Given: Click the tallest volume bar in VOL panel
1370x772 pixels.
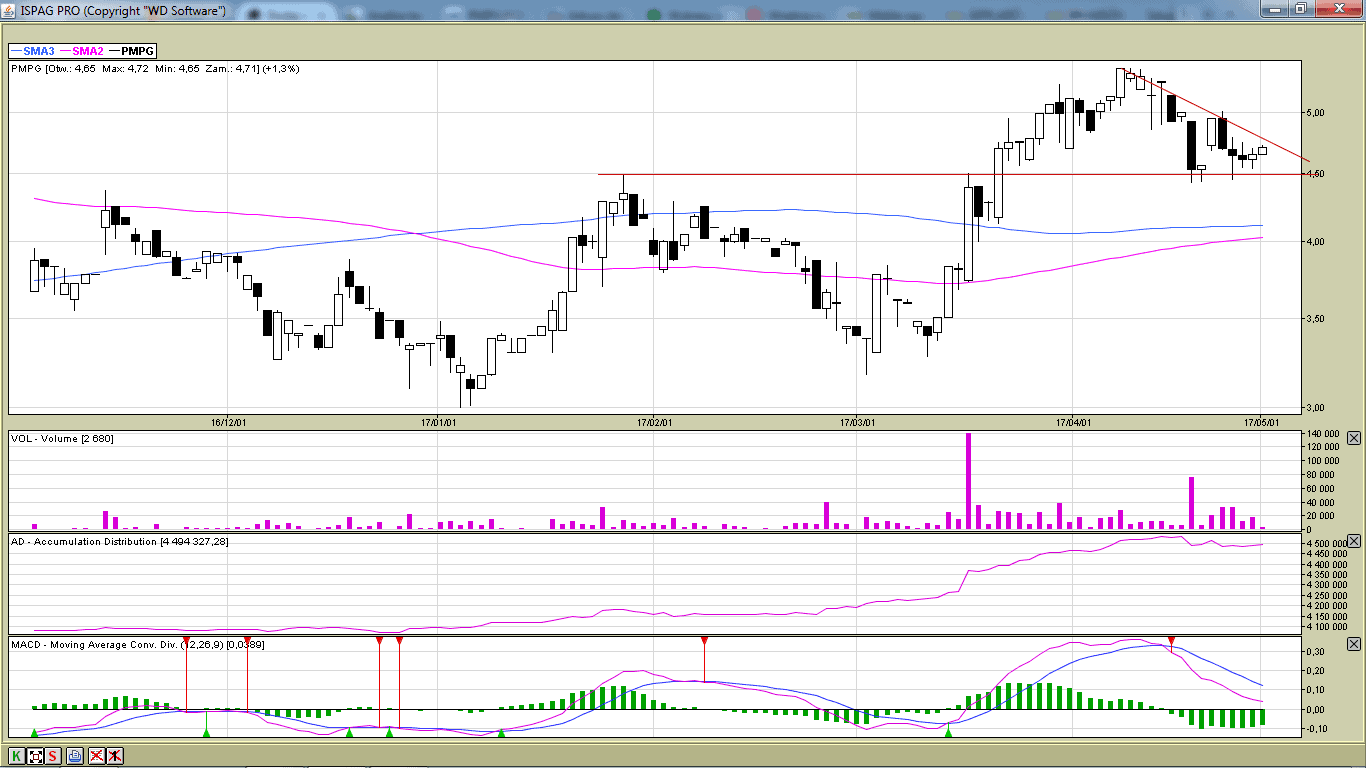Looking at the screenshot, I should [968, 480].
